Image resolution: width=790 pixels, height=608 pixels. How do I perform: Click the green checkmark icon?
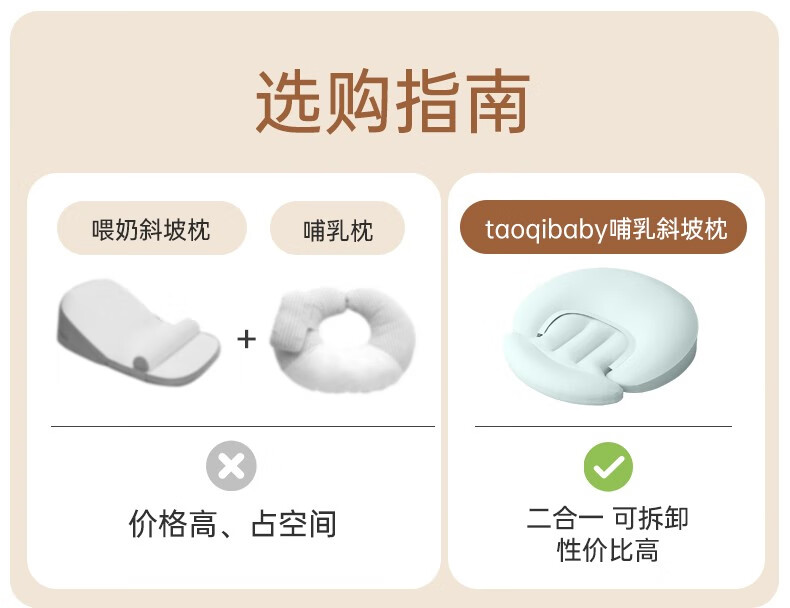point(608,467)
